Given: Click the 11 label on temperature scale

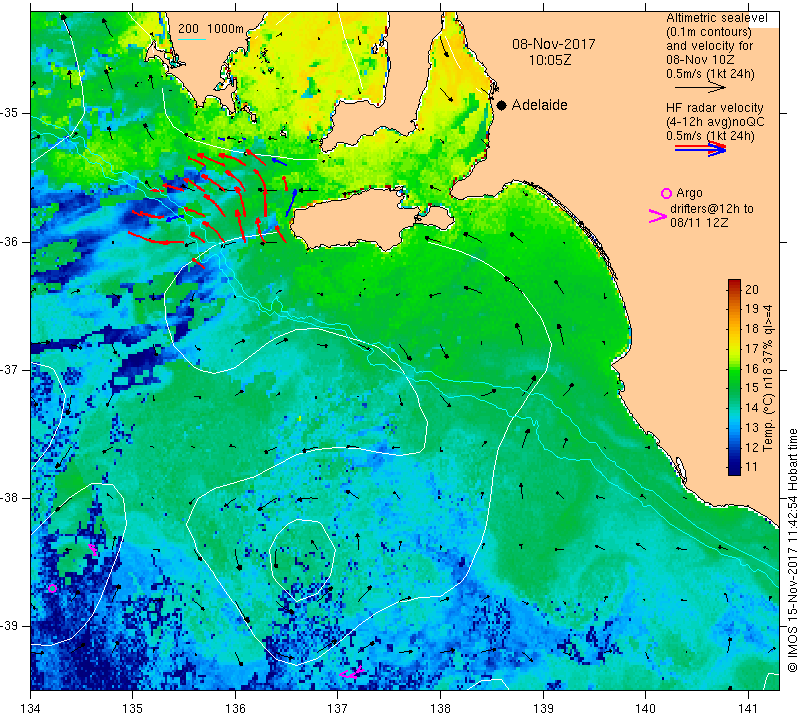Looking at the screenshot, I should click(752, 466).
